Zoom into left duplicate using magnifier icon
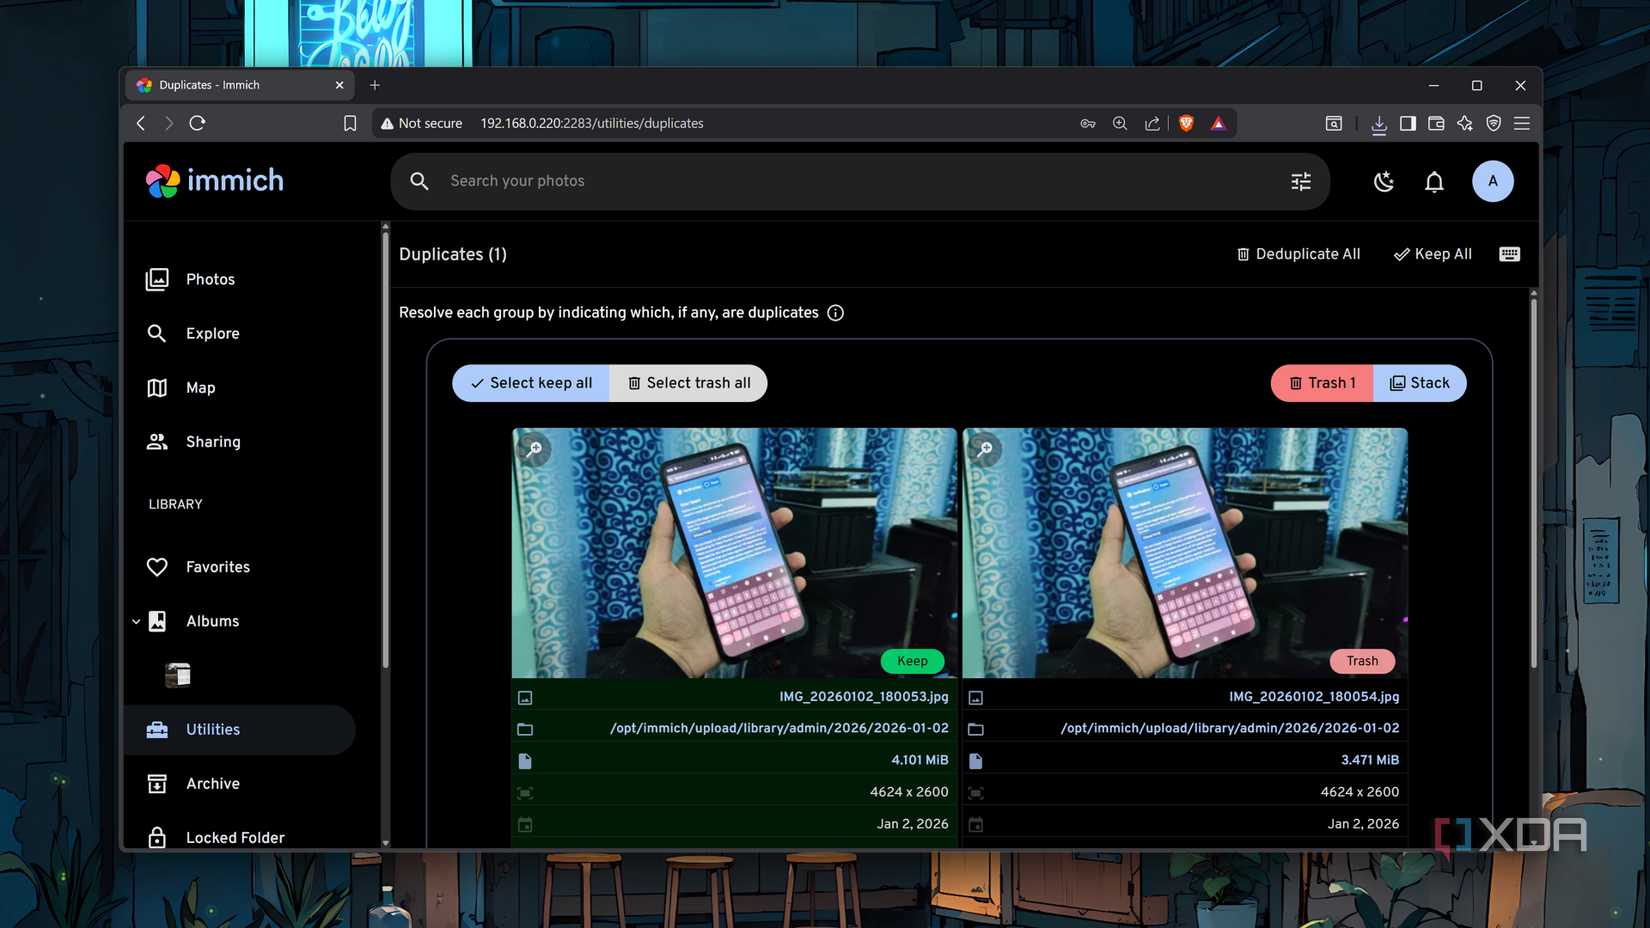Viewport: 1650px width, 928px height. (534, 450)
